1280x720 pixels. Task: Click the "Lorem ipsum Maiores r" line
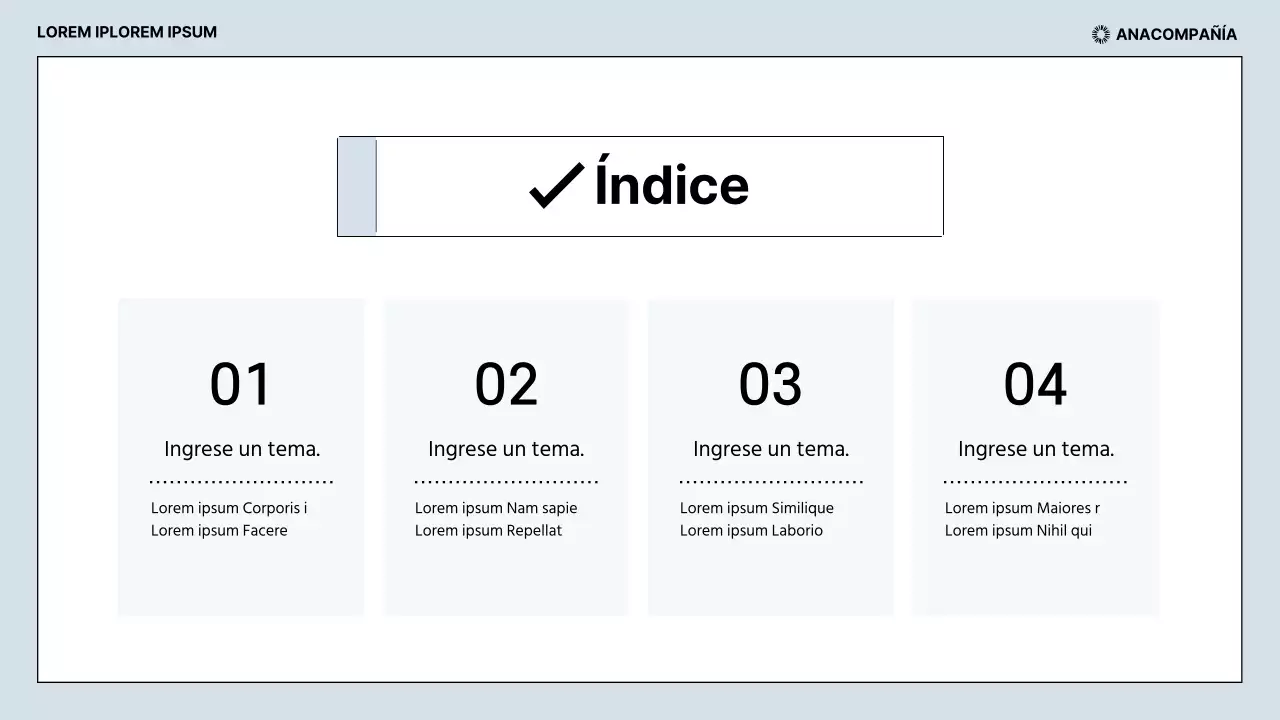pos(1022,508)
